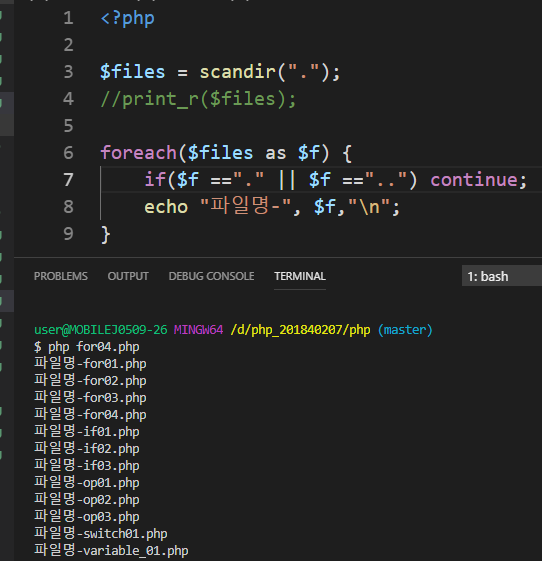This screenshot has width=542, height=561.
Task: Click the 'scandir' function call
Action: [238, 72]
